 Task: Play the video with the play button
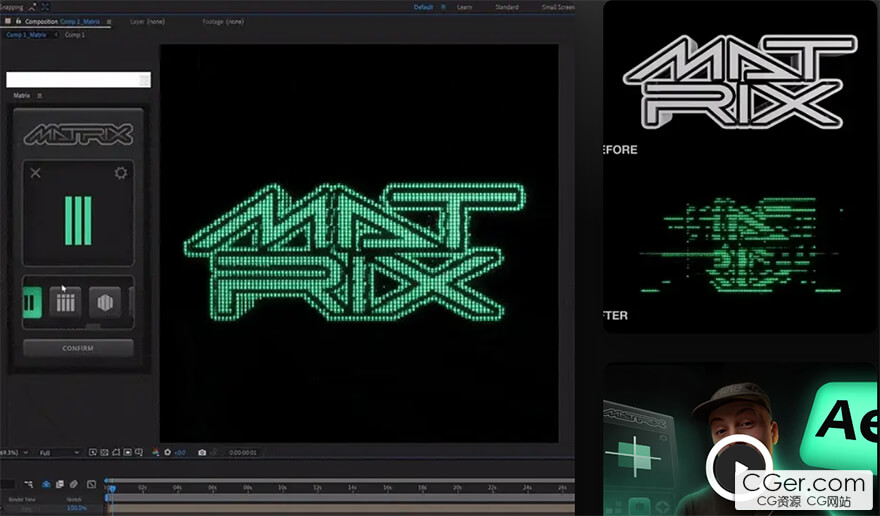[740, 468]
